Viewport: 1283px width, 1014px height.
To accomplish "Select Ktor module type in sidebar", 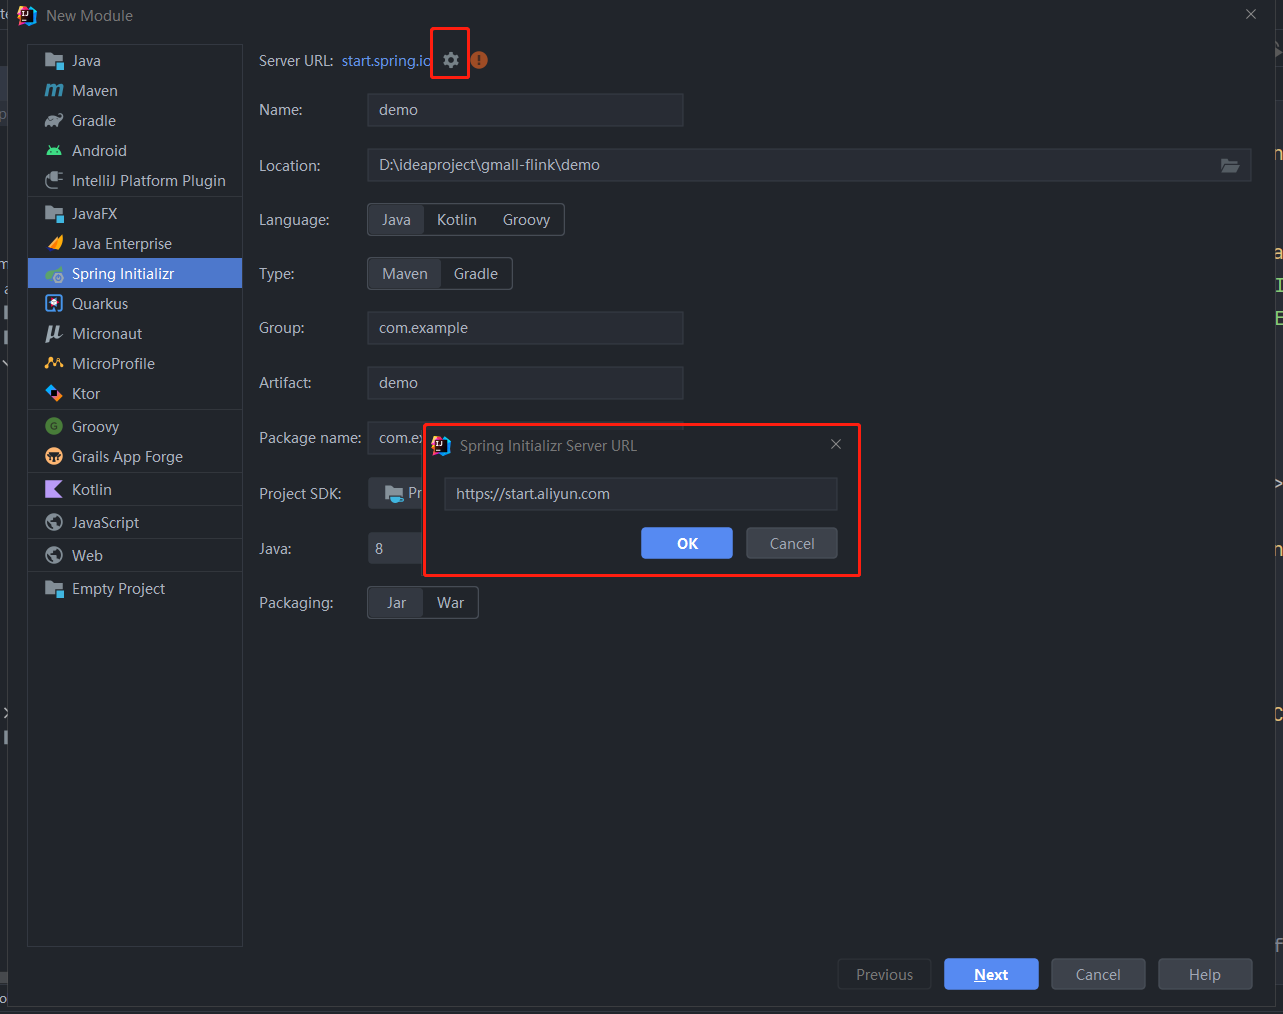I will pyautogui.click(x=135, y=394).
